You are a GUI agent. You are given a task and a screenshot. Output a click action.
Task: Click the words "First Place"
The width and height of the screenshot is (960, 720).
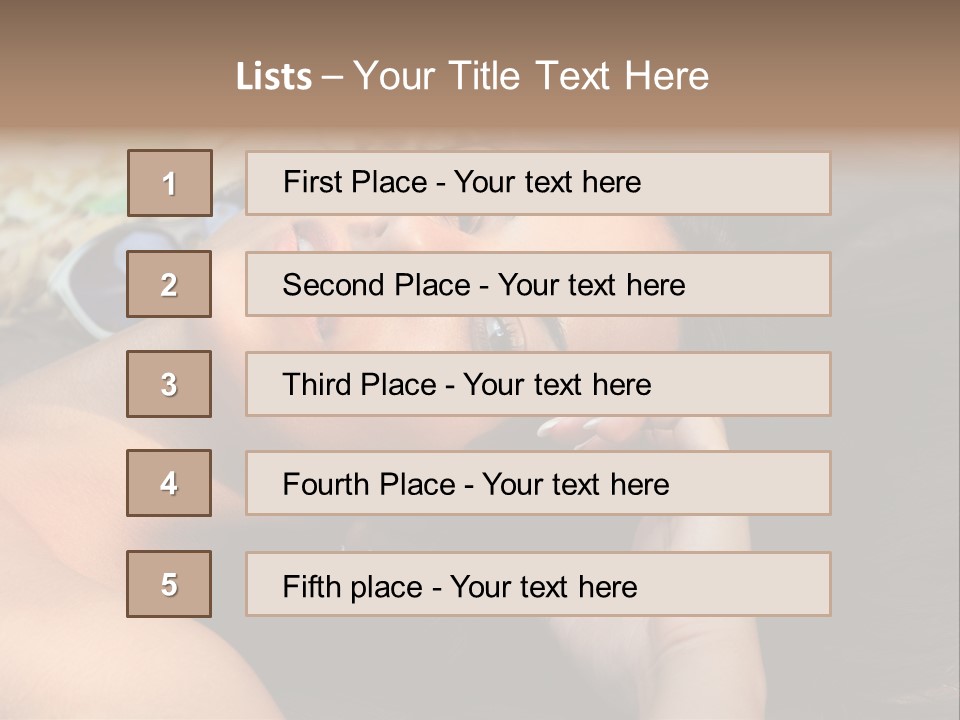(x=354, y=183)
